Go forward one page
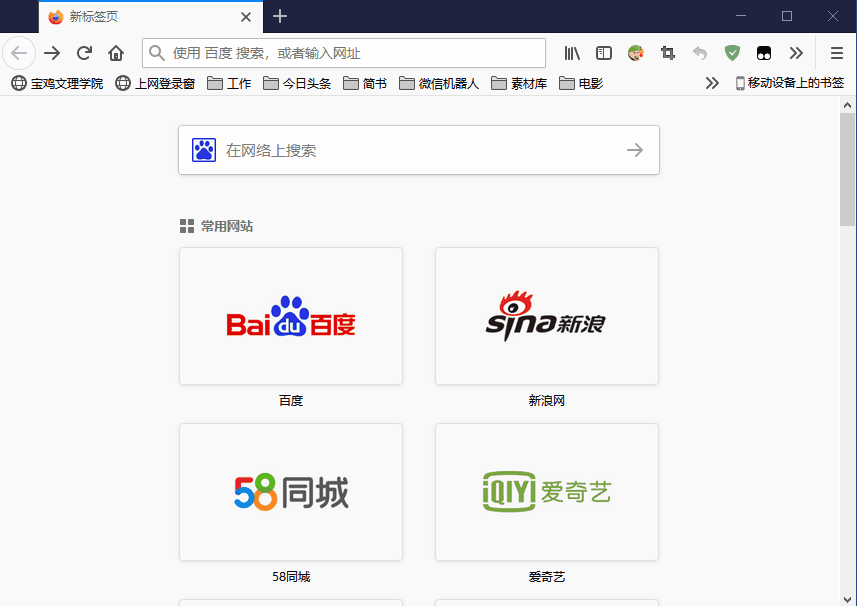 click(x=52, y=53)
